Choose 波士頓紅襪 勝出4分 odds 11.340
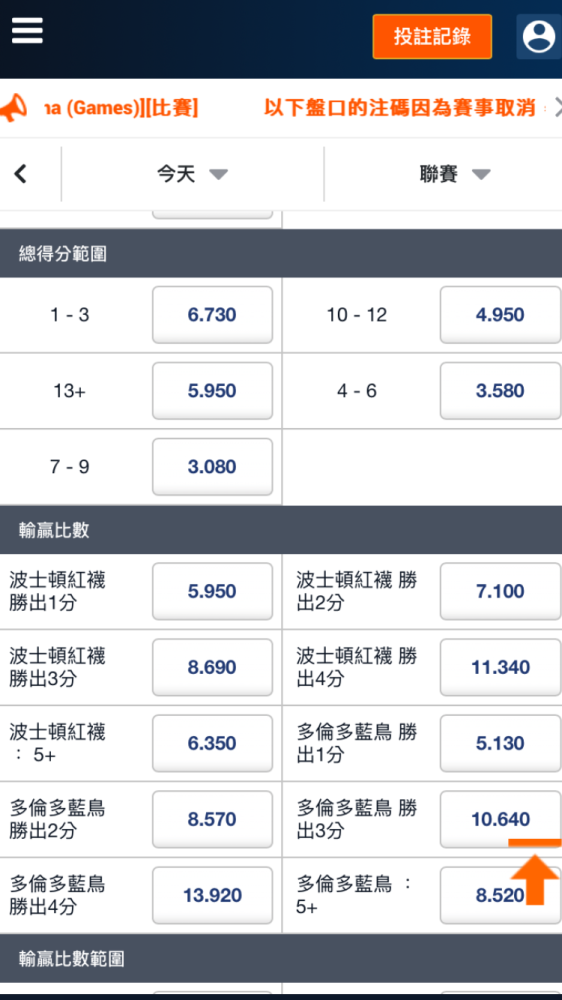The width and height of the screenshot is (562, 1000). 500,667
